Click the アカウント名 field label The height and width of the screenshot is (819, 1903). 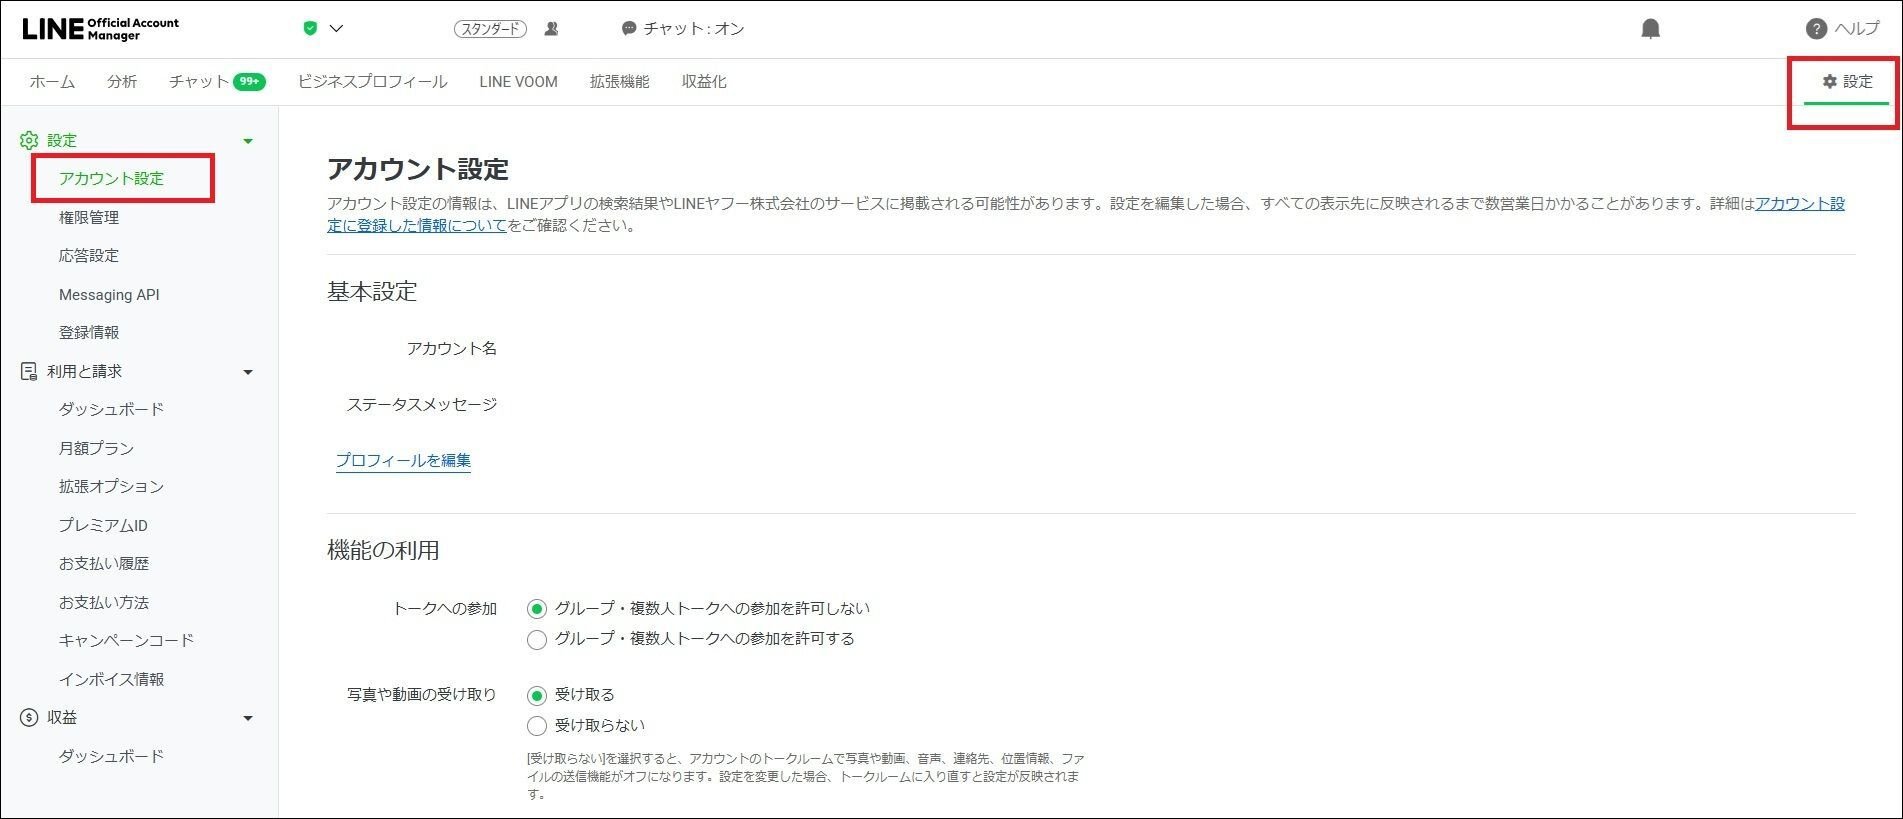click(451, 349)
